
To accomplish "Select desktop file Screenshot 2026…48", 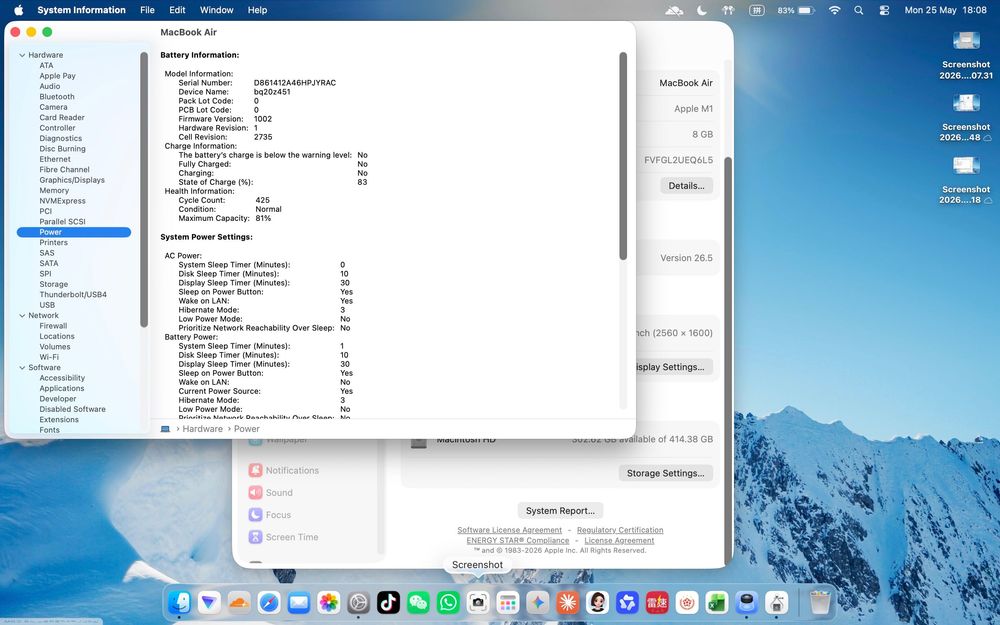I will [966, 118].
